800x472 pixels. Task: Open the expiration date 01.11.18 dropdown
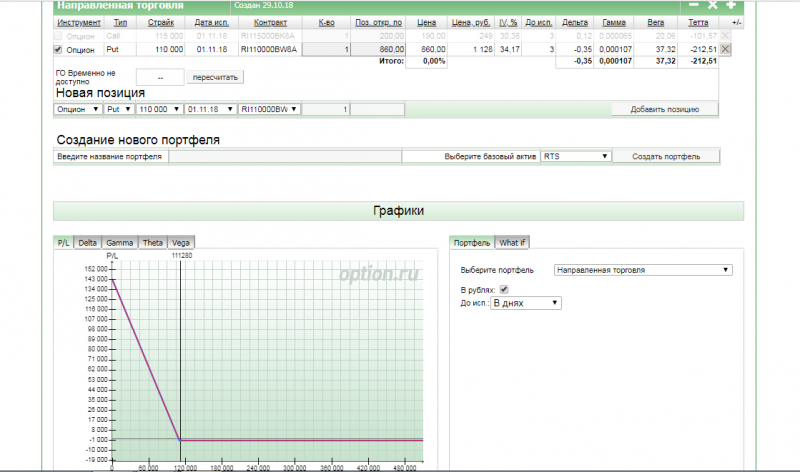210,109
